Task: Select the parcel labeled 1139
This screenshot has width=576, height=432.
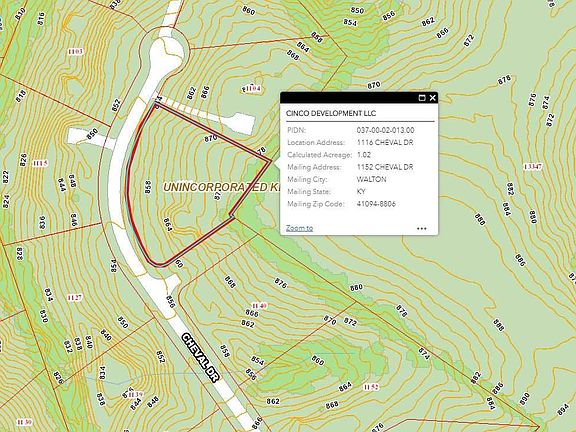Action: [136, 395]
